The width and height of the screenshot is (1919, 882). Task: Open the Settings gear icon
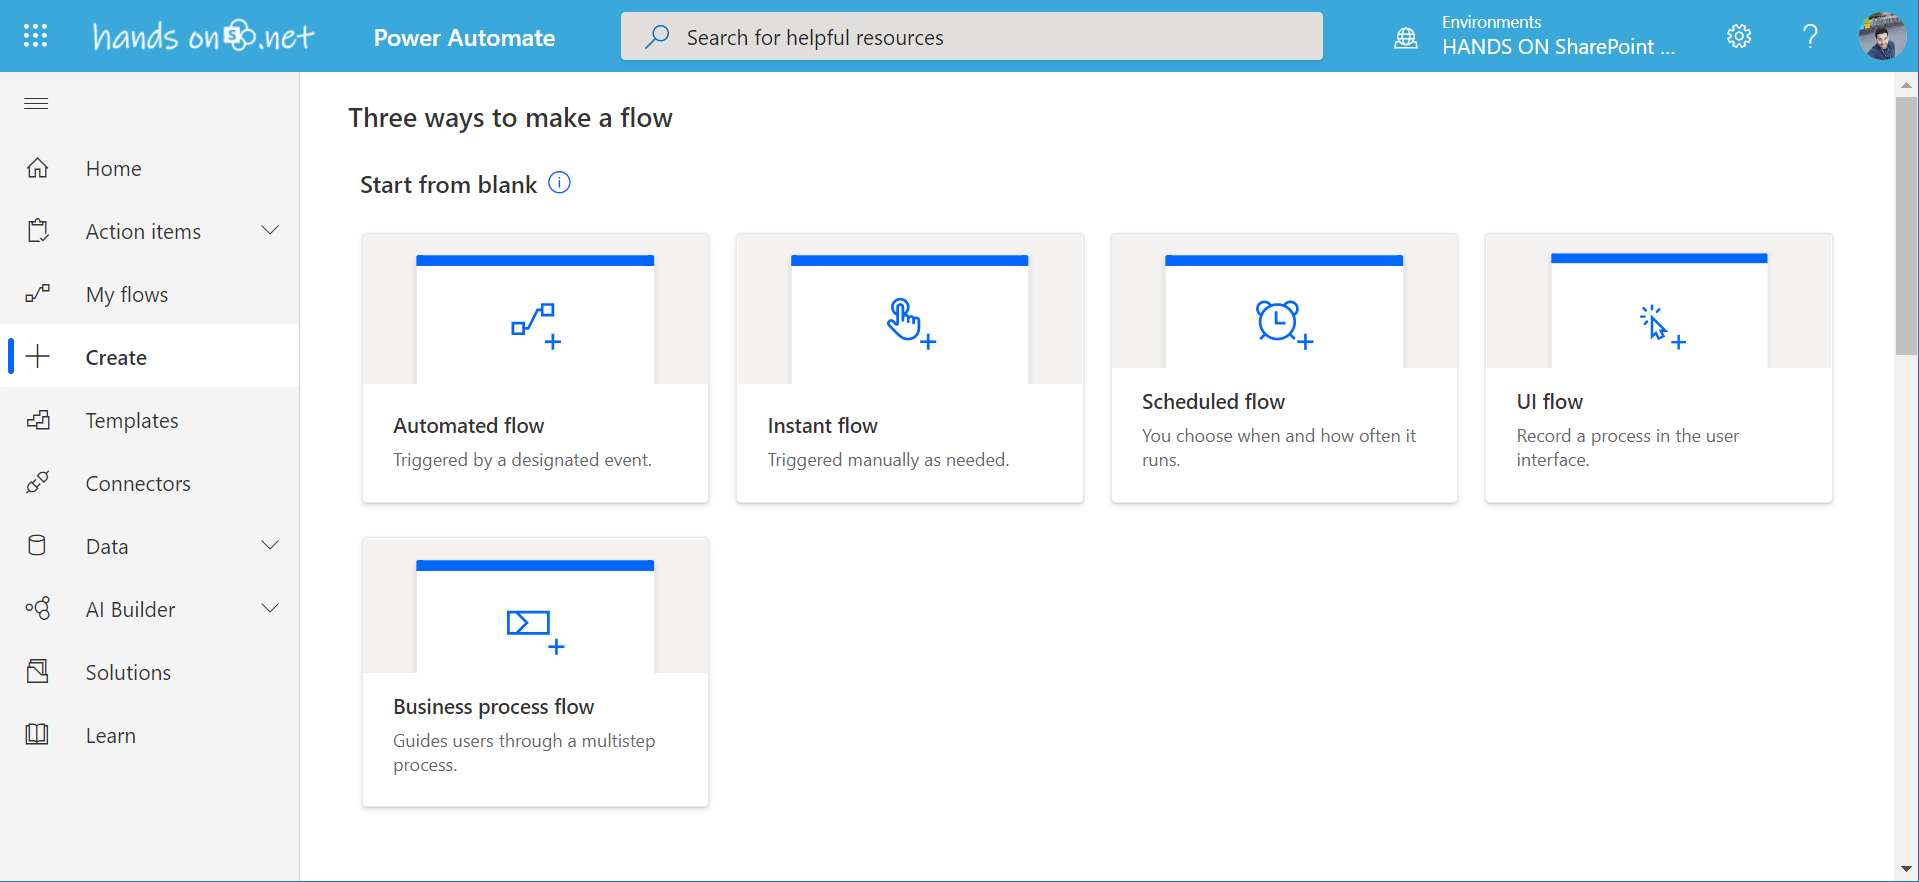coord(1739,37)
